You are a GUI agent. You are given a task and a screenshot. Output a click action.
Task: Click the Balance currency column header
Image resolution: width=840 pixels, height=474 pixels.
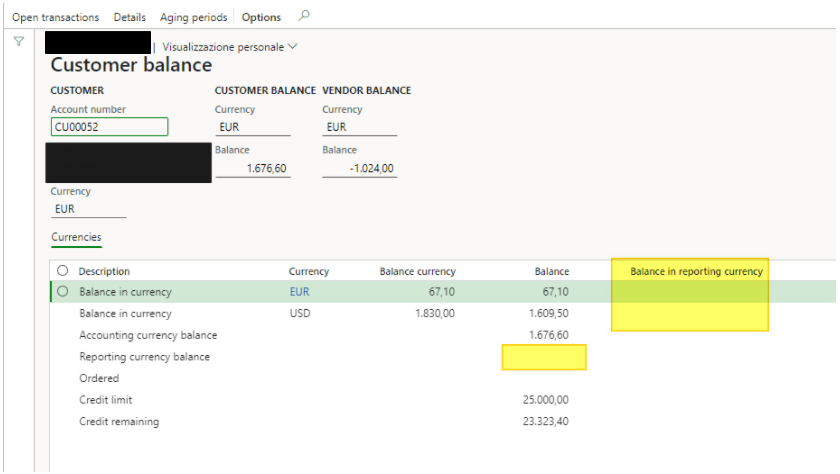pyautogui.click(x=417, y=271)
